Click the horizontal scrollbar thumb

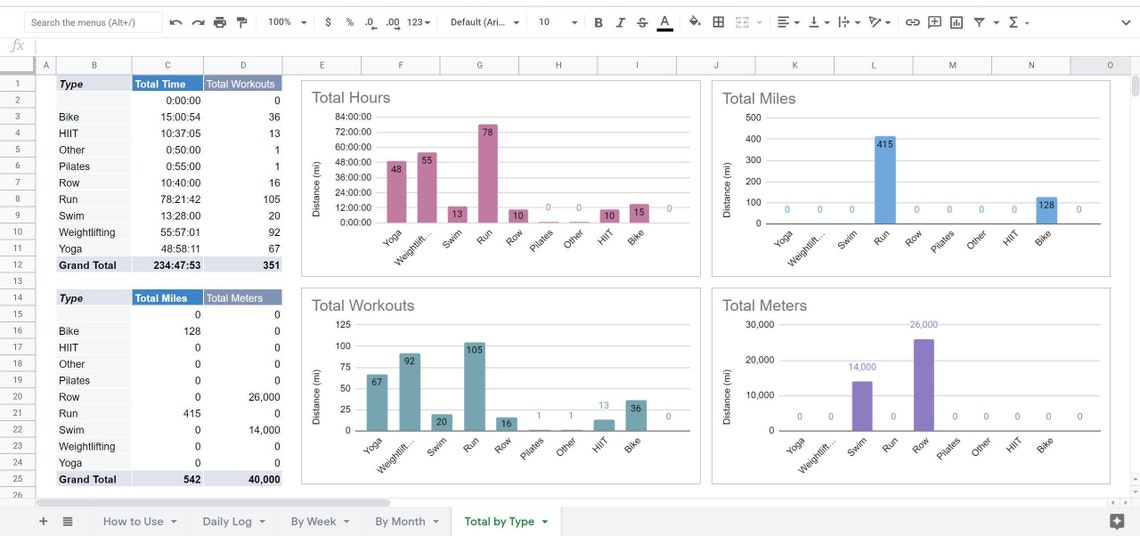(212, 503)
